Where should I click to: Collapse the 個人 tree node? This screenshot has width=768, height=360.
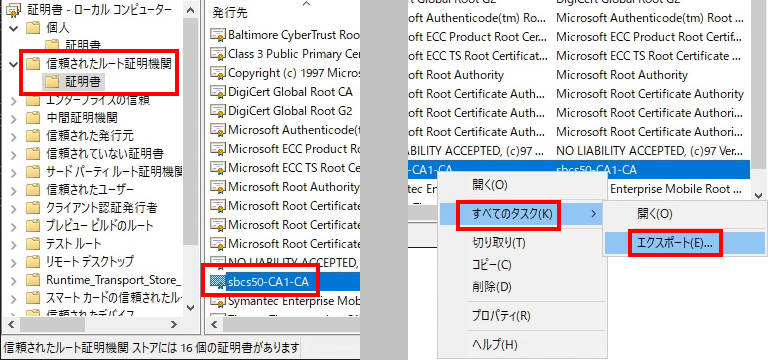pos(13,27)
